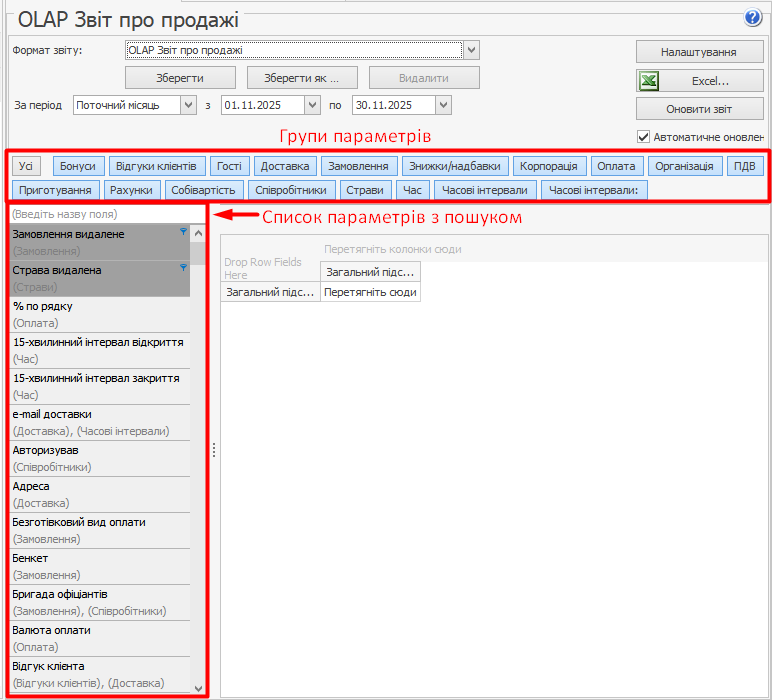Click filter icon on Замовлення видалене
Screen dimensions: 772x700
pos(183,232)
